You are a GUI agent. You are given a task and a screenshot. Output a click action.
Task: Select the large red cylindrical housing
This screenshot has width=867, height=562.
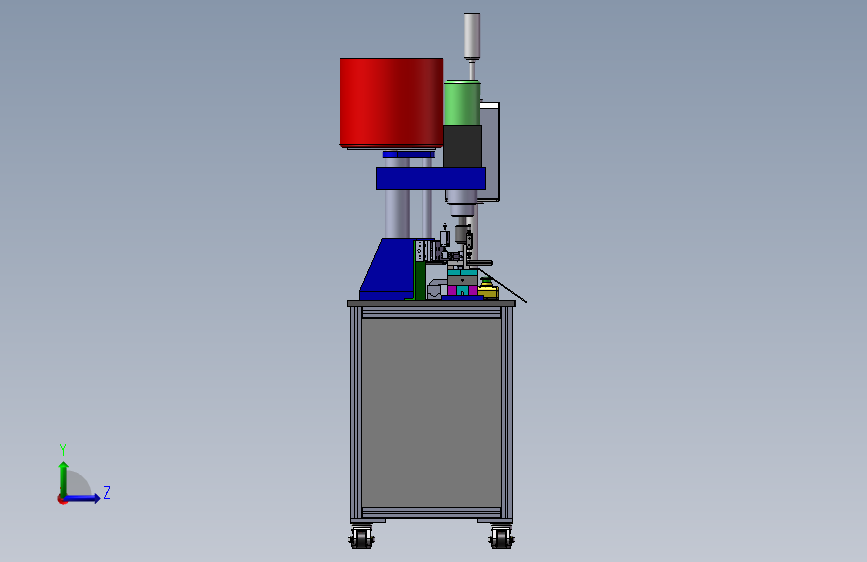[391, 102]
